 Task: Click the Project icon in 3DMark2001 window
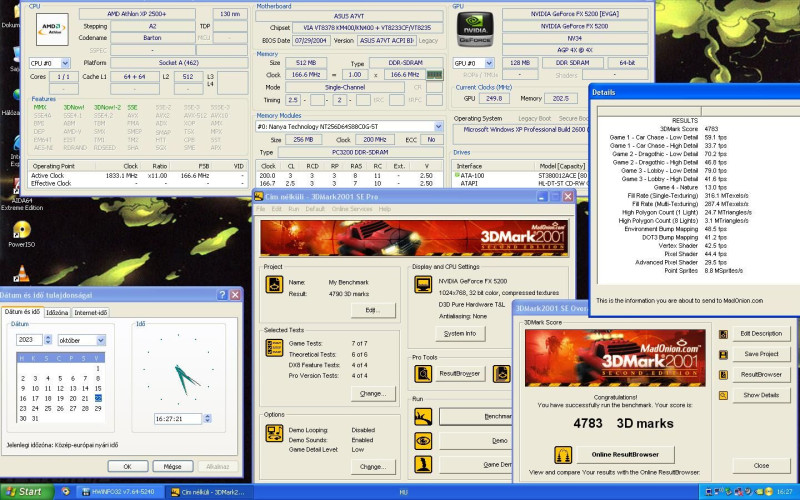pos(274,284)
